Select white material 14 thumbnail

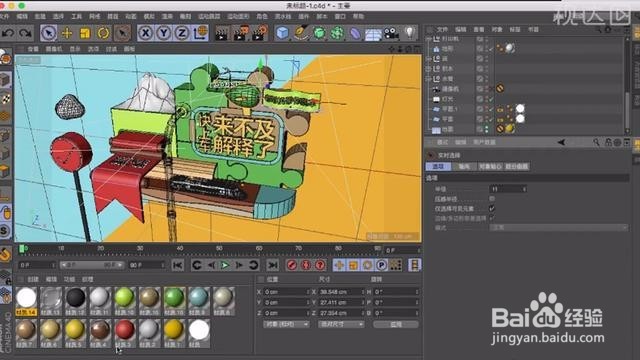tap(27, 301)
